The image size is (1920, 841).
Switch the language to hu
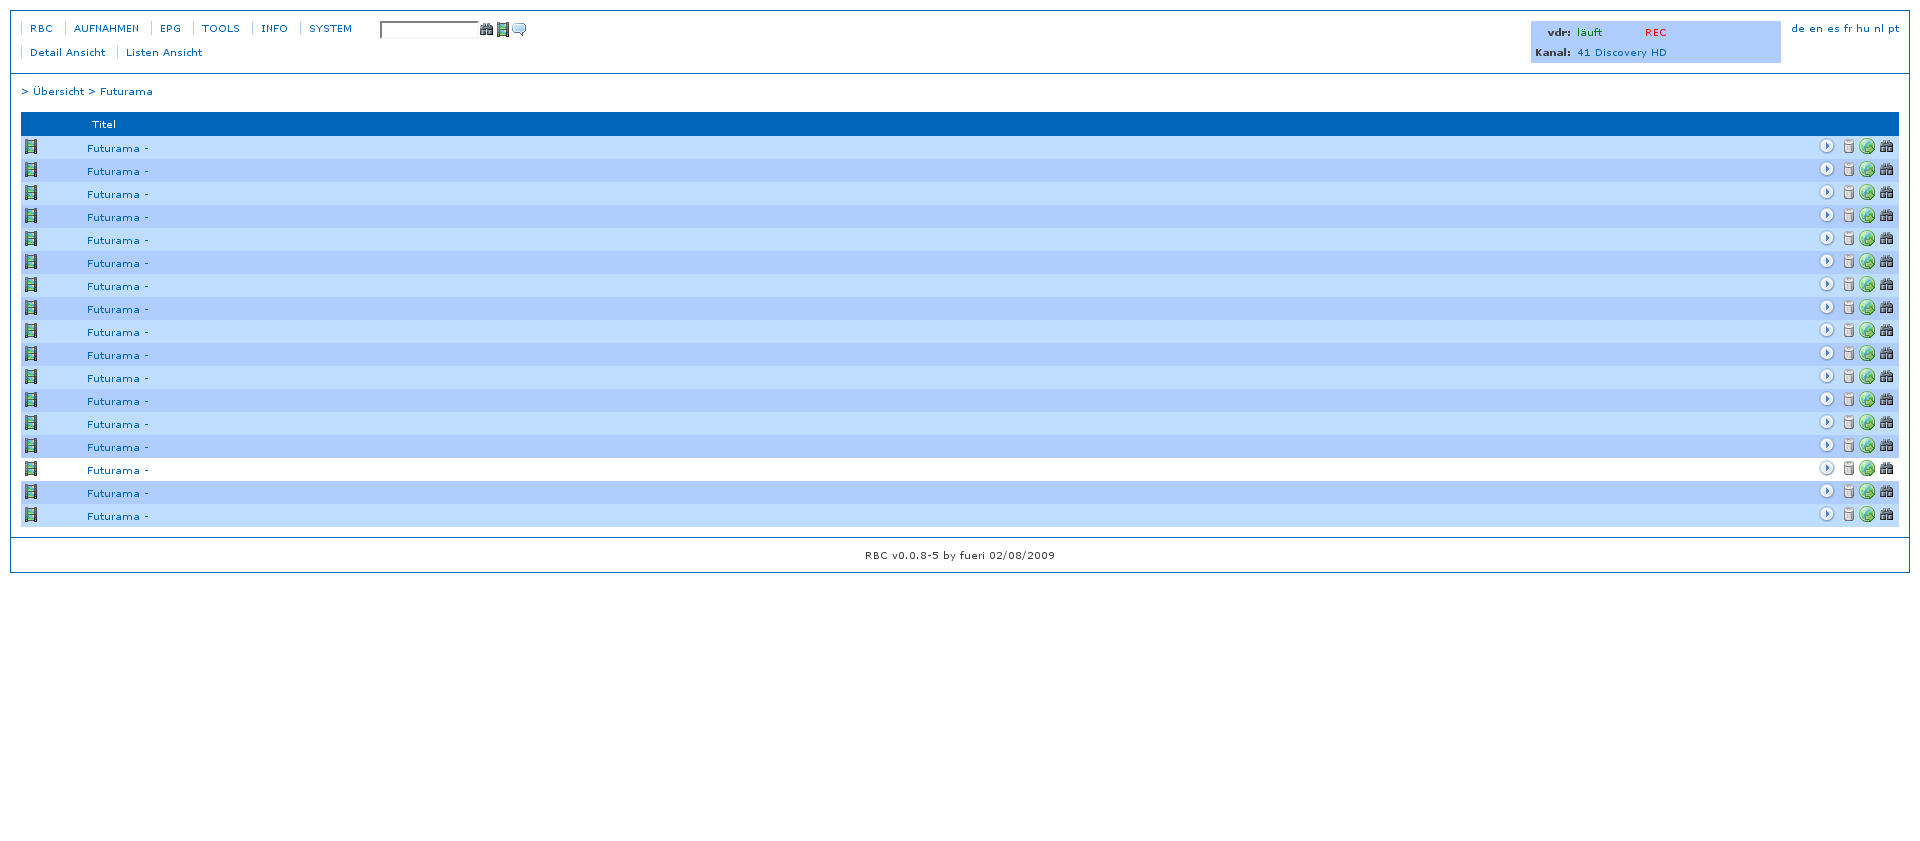(x=1863, y=29)
